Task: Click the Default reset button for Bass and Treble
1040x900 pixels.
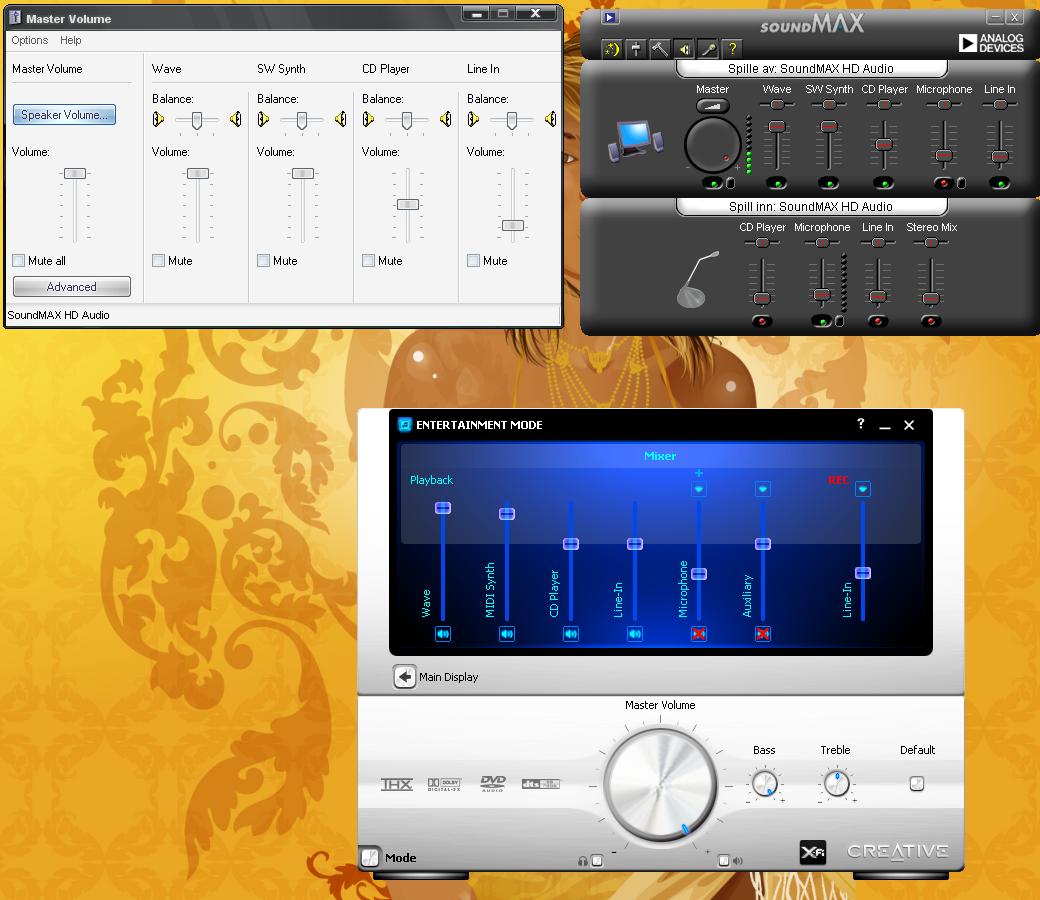Action: coord(917,784)
